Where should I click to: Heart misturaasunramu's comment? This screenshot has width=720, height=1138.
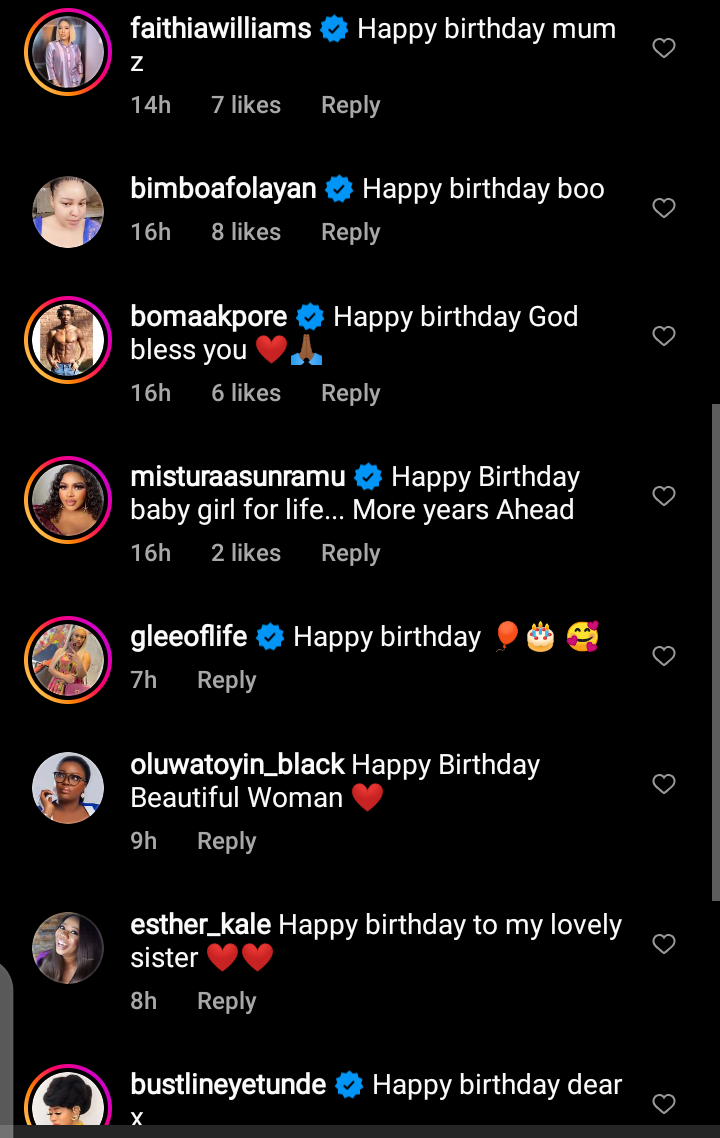664,496
